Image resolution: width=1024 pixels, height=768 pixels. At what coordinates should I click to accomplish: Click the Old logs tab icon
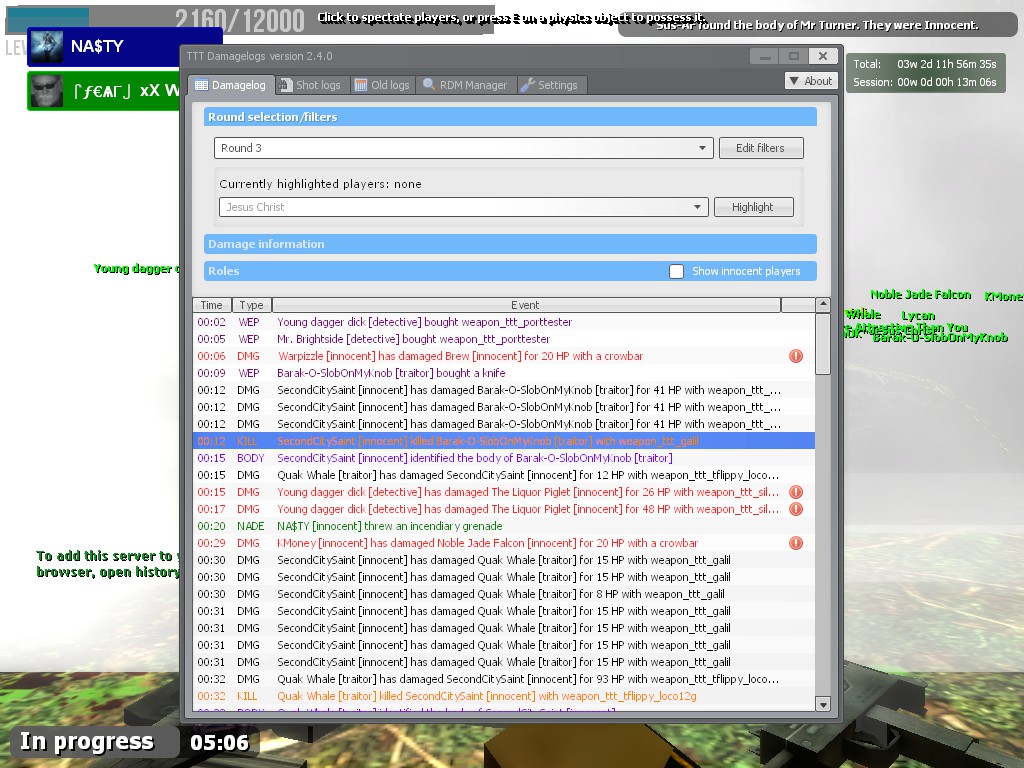pyautogui.click(x=360, y=85)
